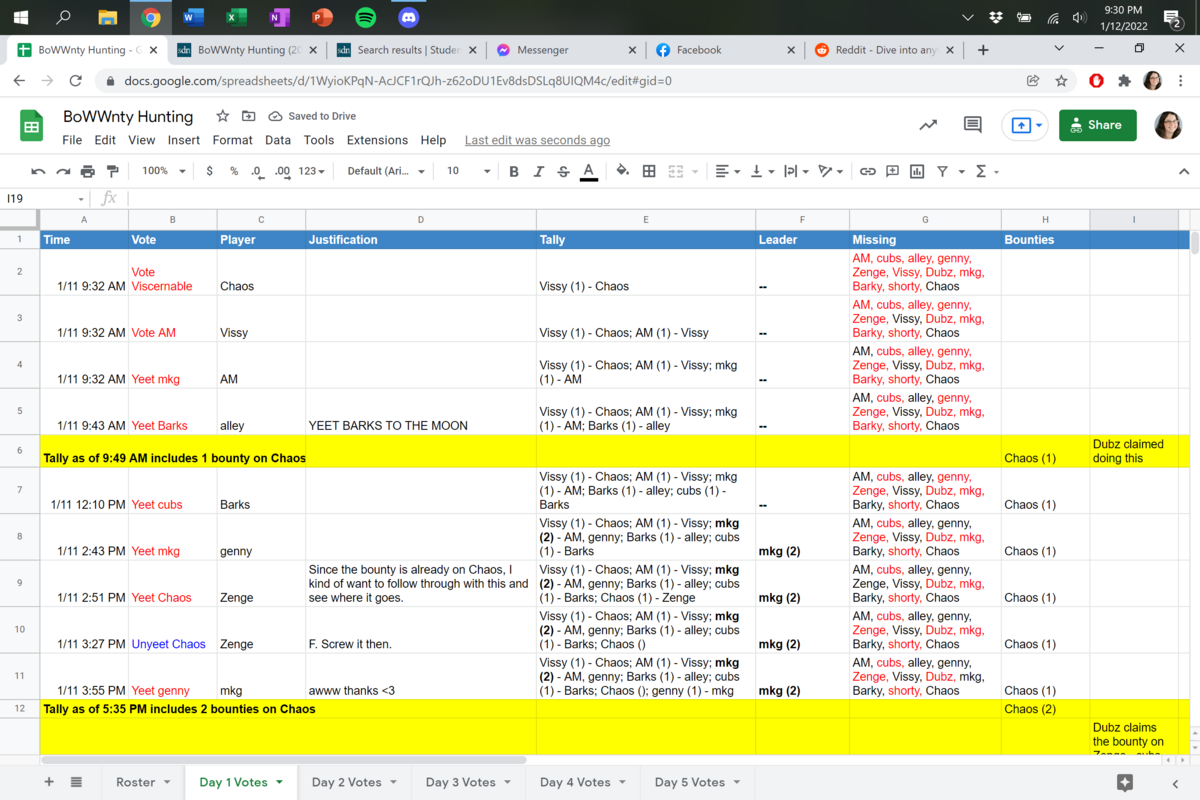
Task: Click the insert link icon
Action: pos(867,171)
